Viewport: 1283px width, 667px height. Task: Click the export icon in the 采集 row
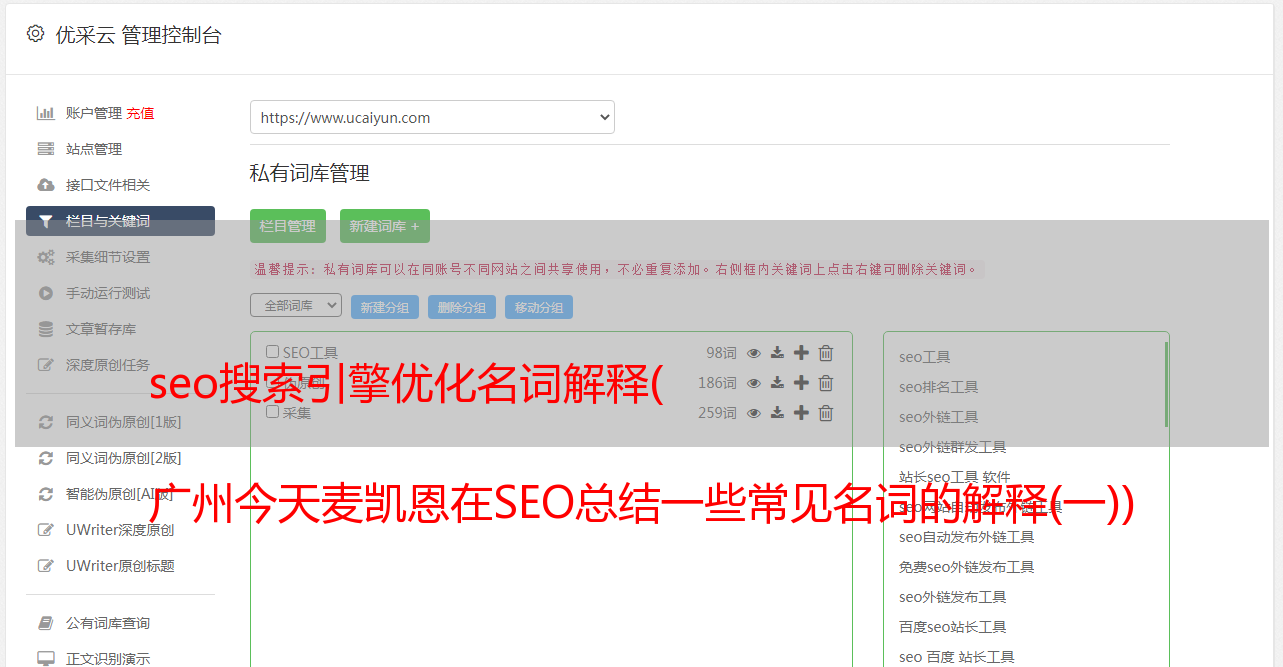(777, 413)
